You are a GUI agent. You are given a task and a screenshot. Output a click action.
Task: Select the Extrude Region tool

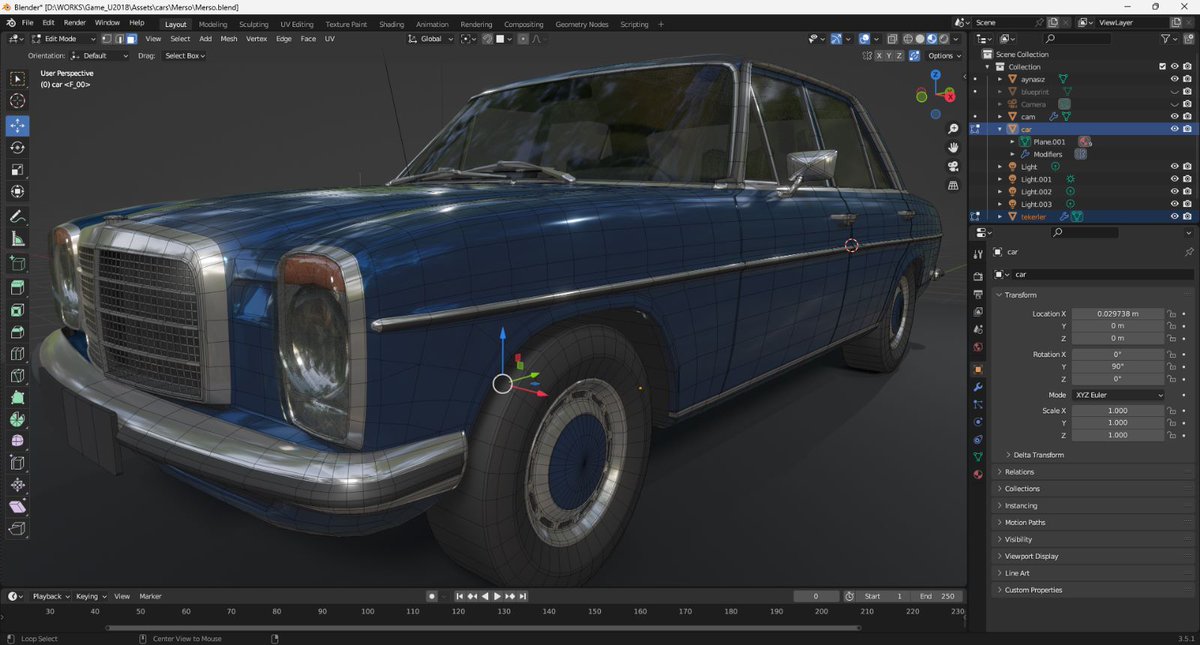(17, 288)
